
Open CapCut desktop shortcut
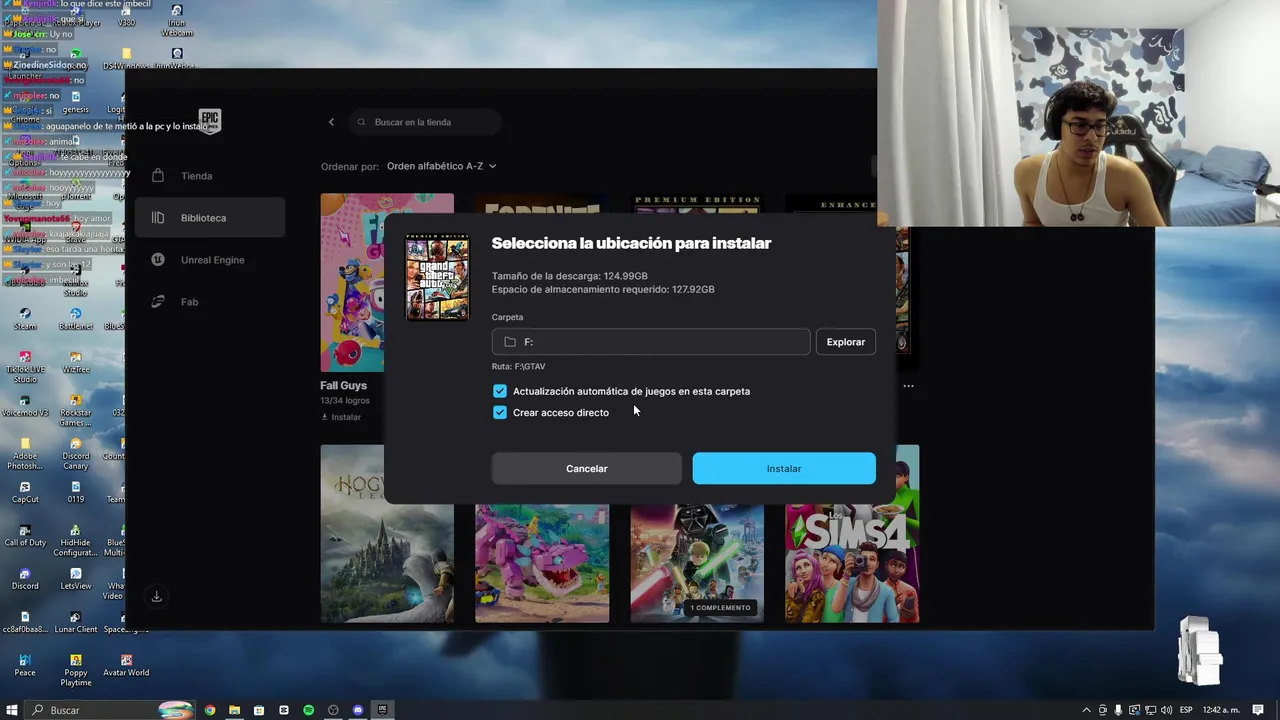(x=25, y=491)
